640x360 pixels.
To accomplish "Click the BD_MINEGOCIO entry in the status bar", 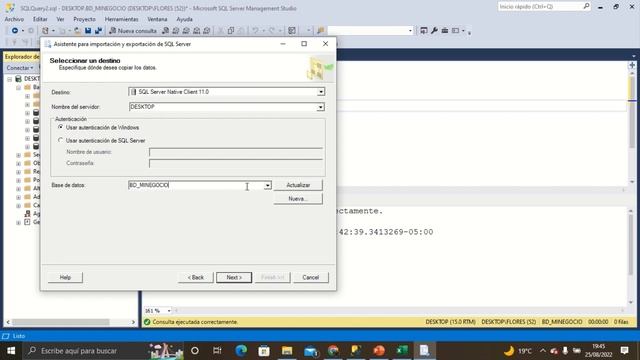I will click(x=562, y=322).
